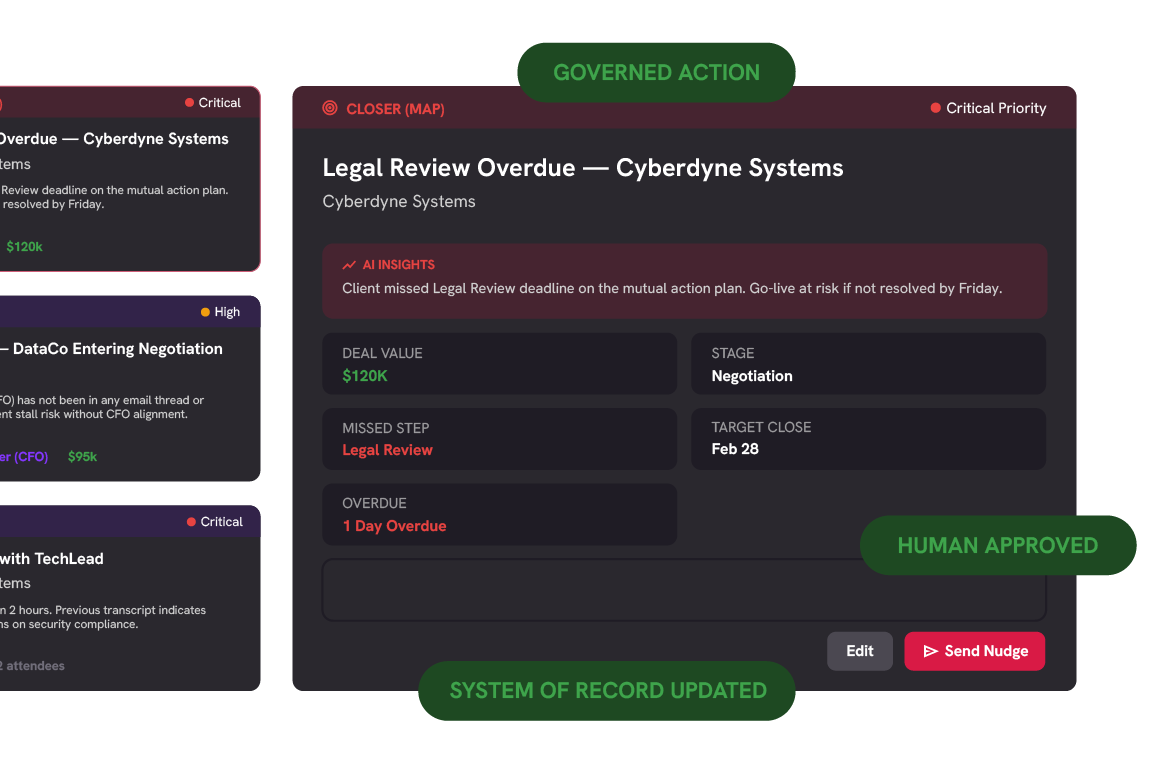Click the Negotiation stage value
The height and width of the screenshot is (778, 1157).
coord(752,376)
